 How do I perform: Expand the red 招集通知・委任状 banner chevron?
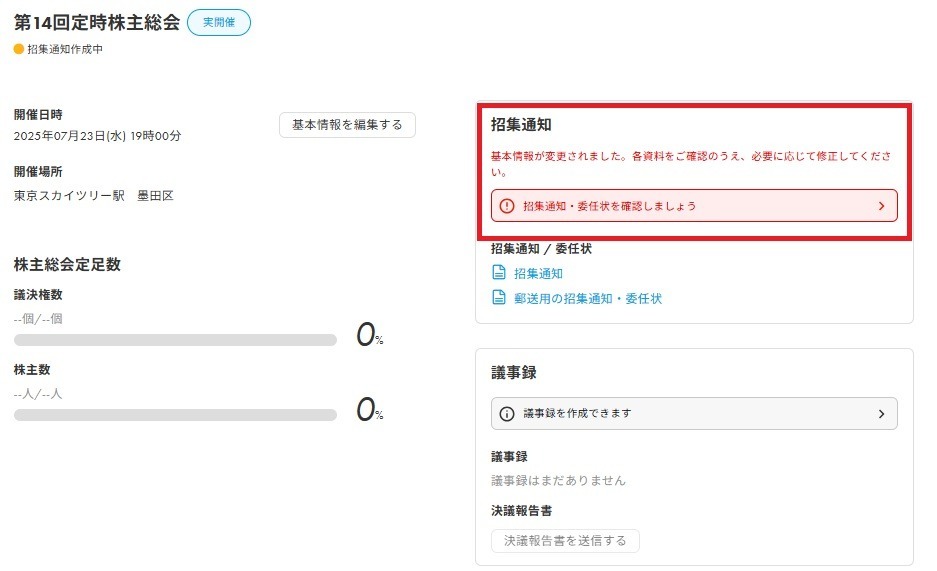[881, 206]
